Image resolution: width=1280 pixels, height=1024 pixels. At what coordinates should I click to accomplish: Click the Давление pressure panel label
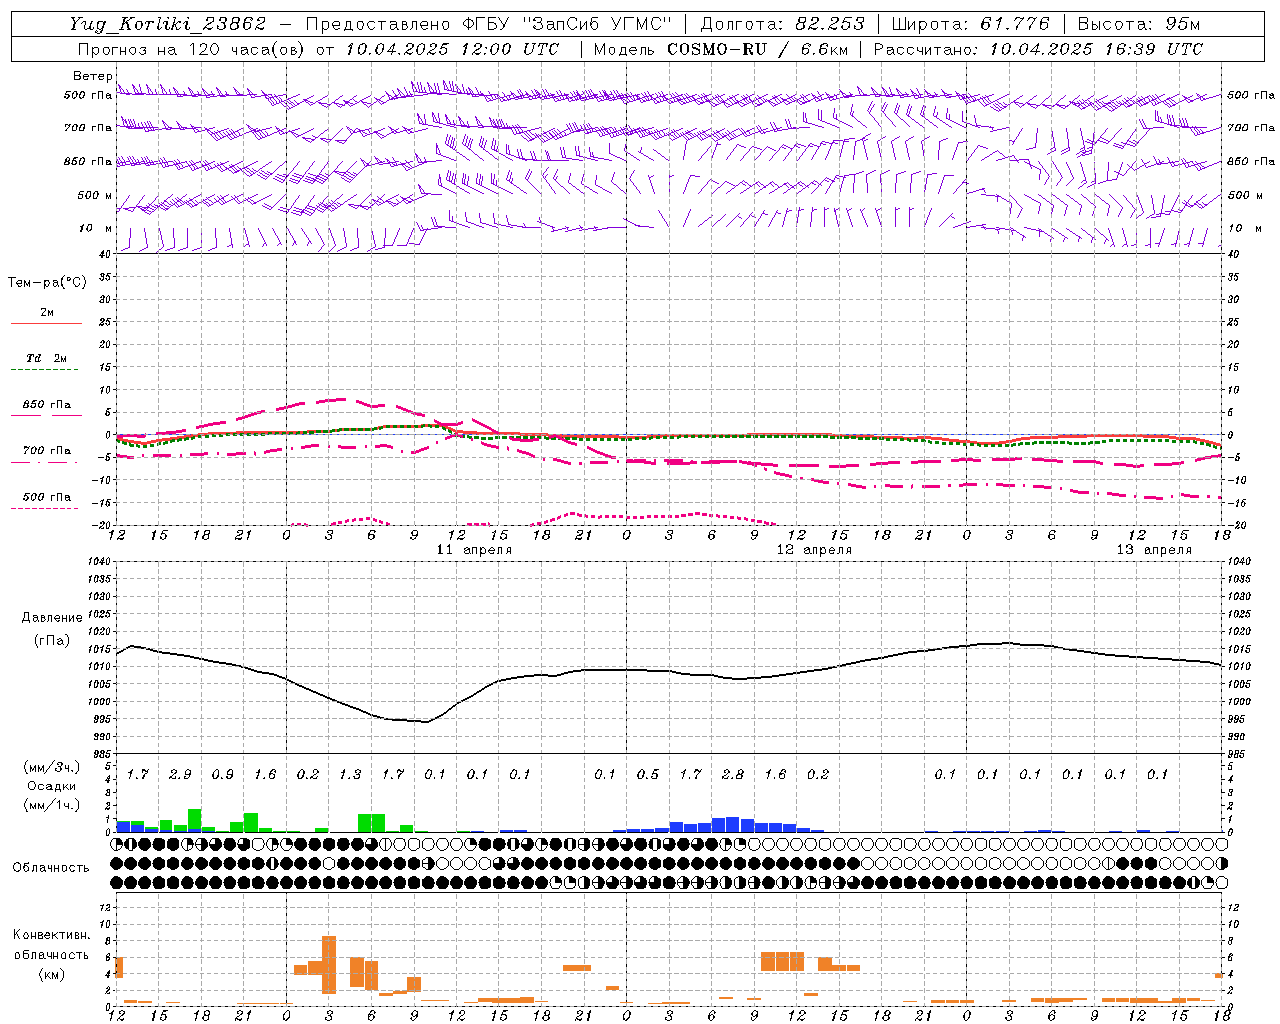tap(52, 618)
